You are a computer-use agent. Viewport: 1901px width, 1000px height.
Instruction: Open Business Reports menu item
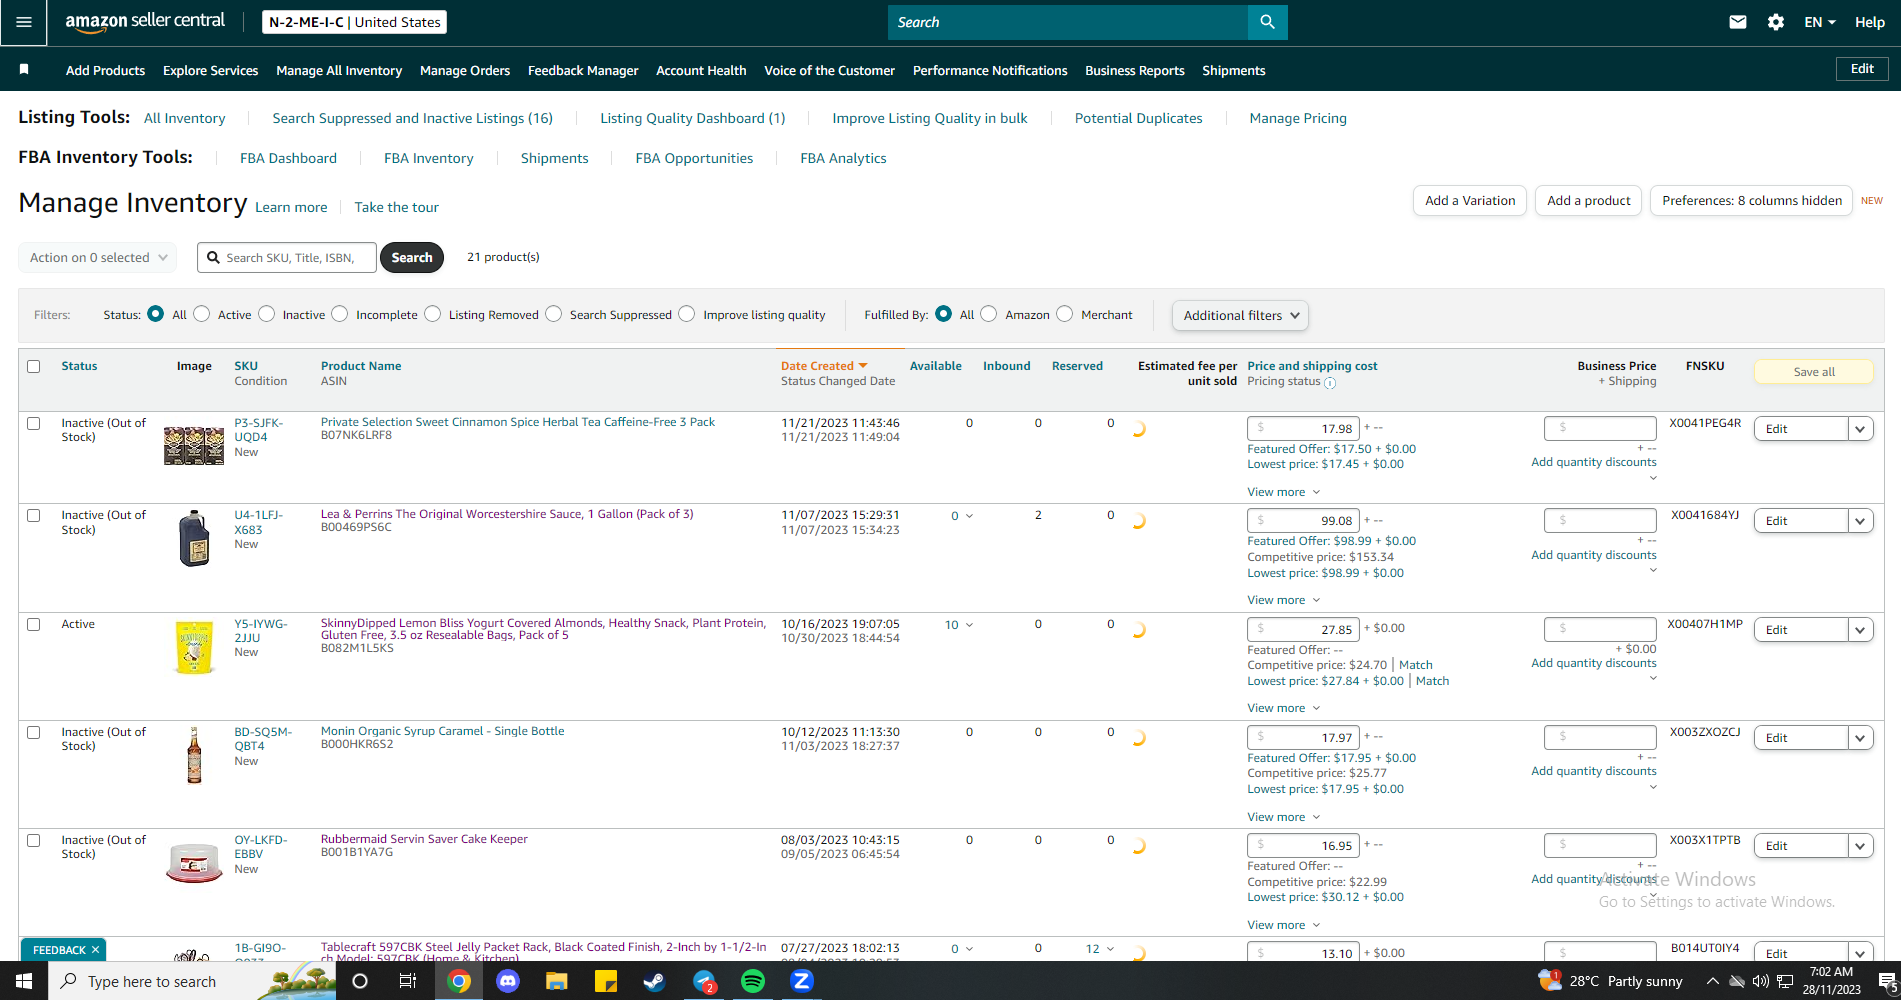point(1135,70)
